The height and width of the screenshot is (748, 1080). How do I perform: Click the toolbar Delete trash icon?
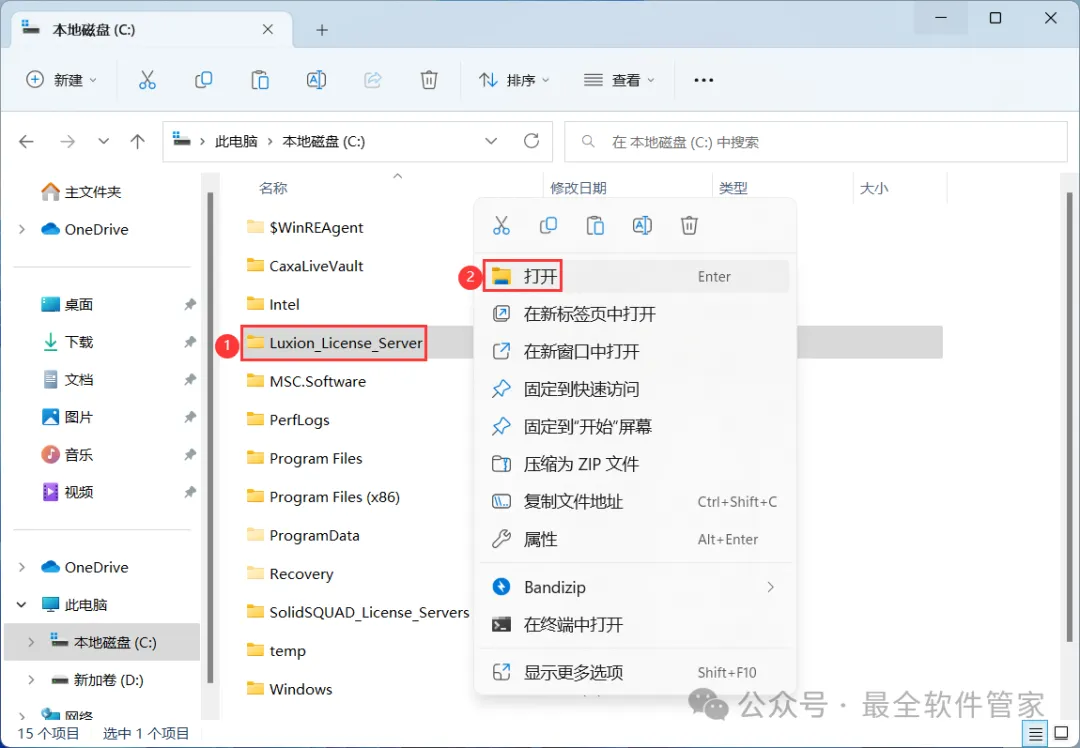coord(429,80)
